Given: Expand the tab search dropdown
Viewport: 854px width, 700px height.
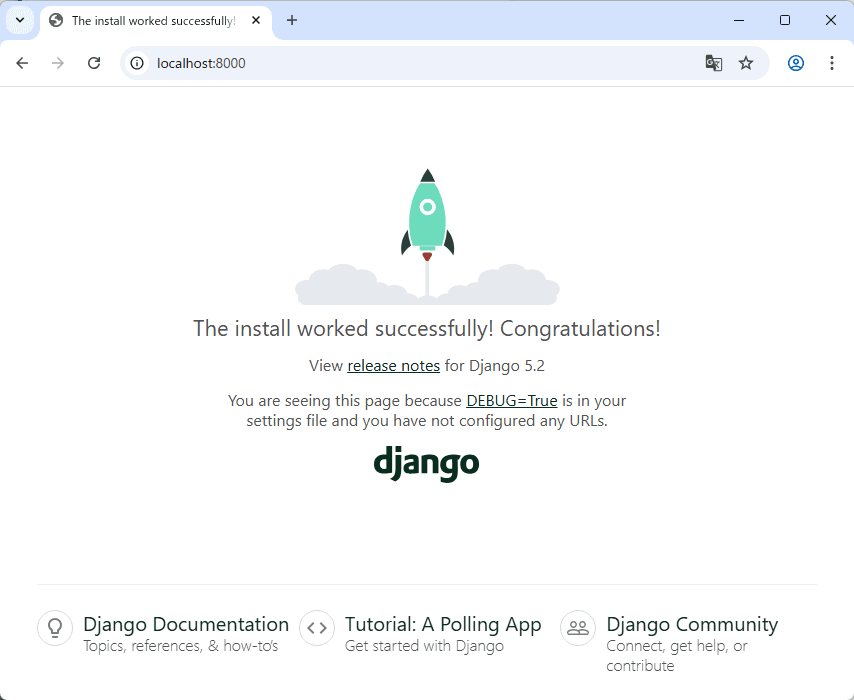Looking at the screenshot, I should click(x=20, y=20).
